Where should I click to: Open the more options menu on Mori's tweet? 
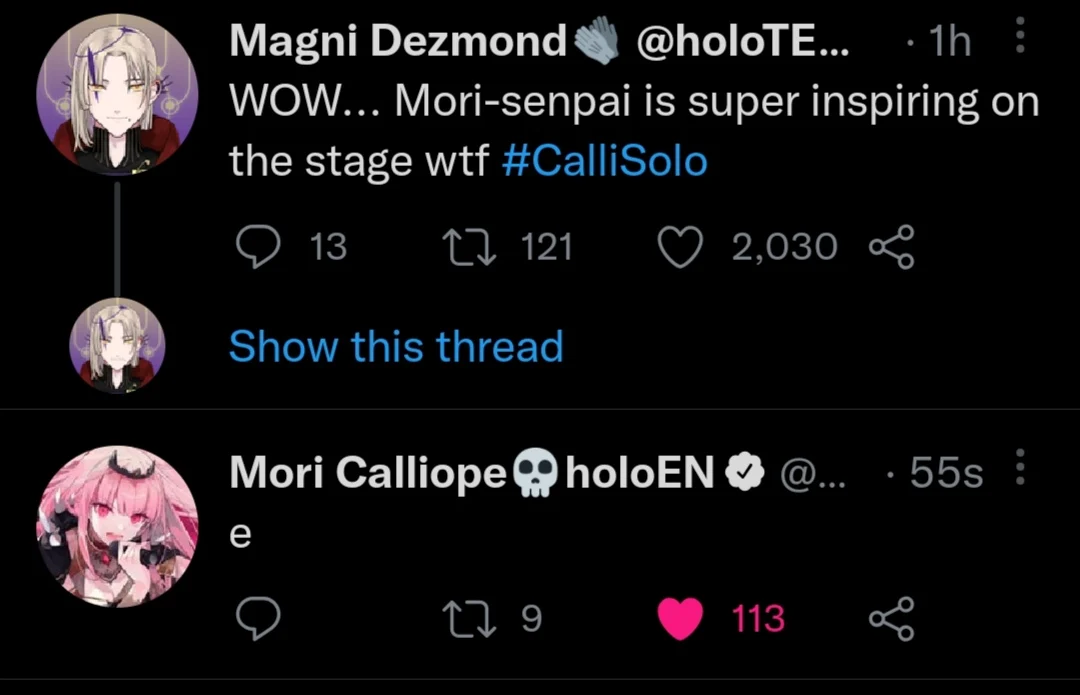click(x=1021, y=467)
